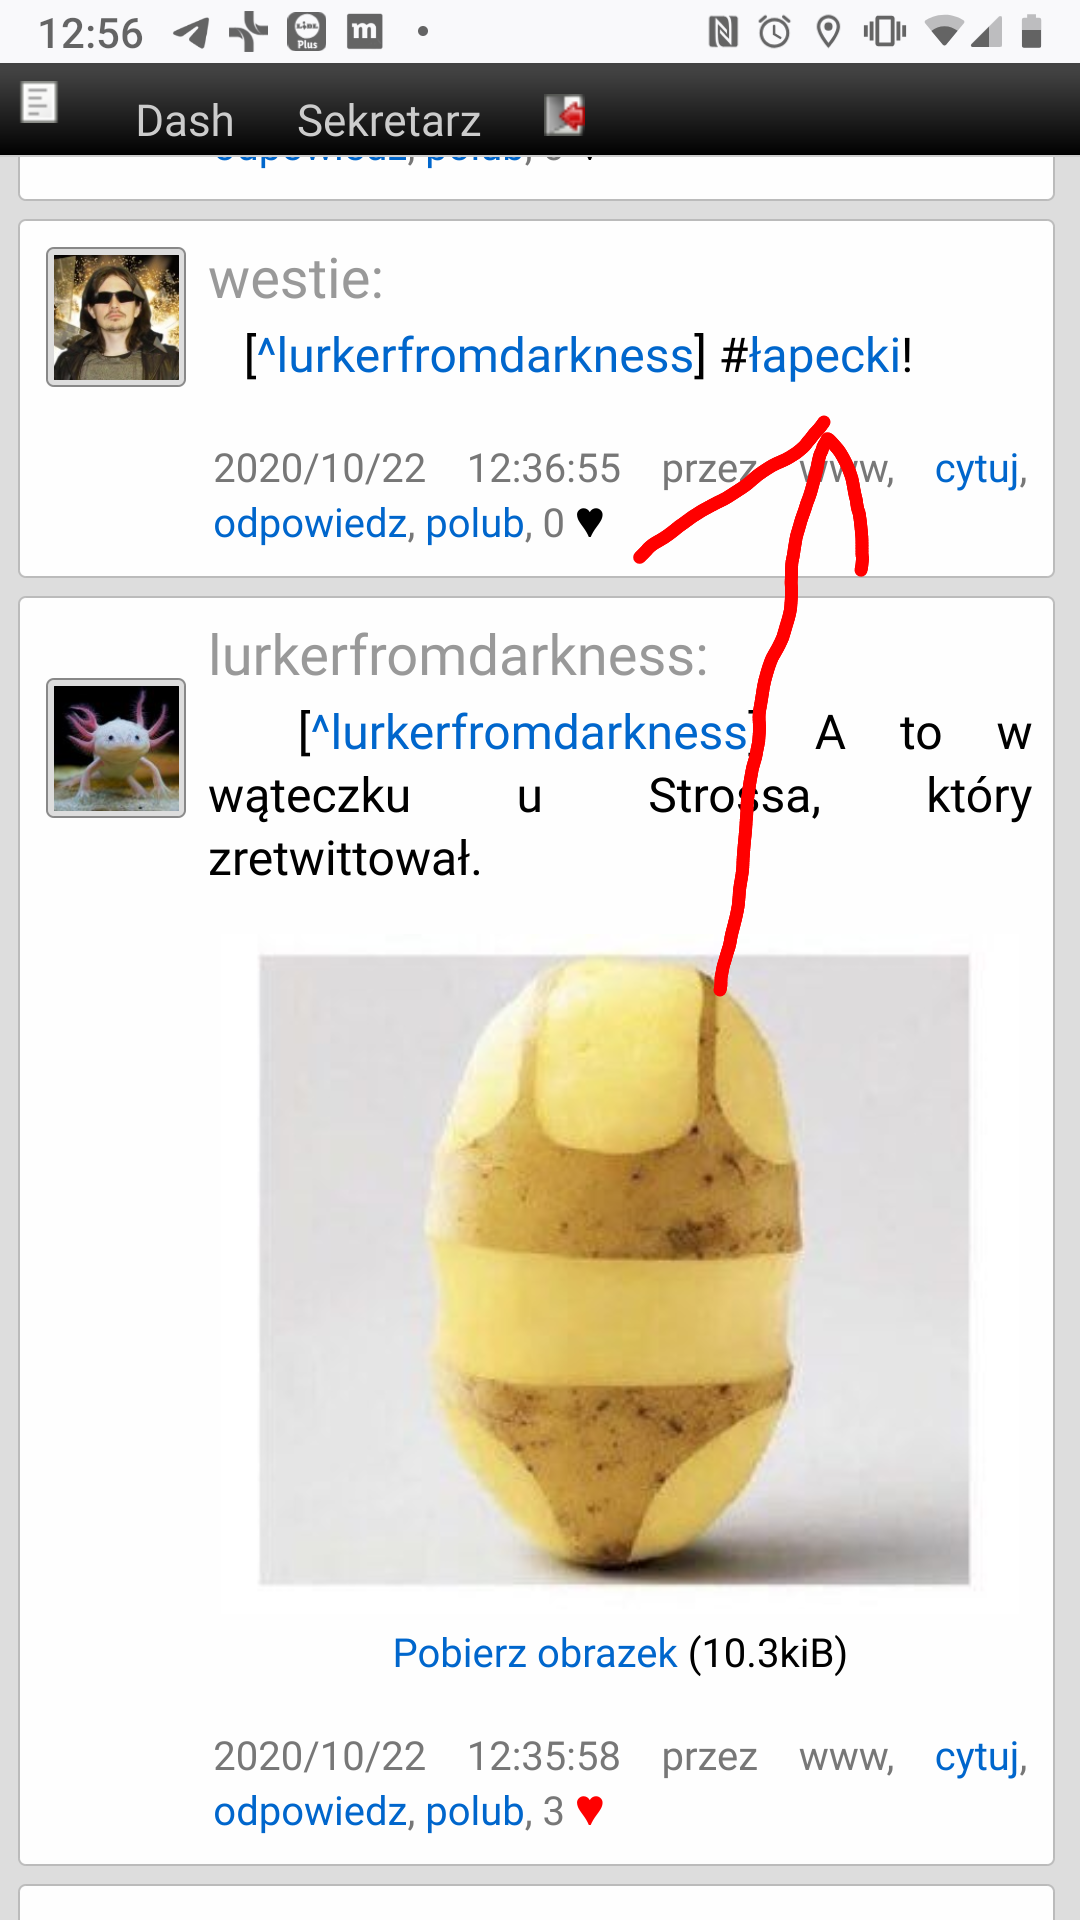Tap the black heart on westie's post

[x=590, y=522]
